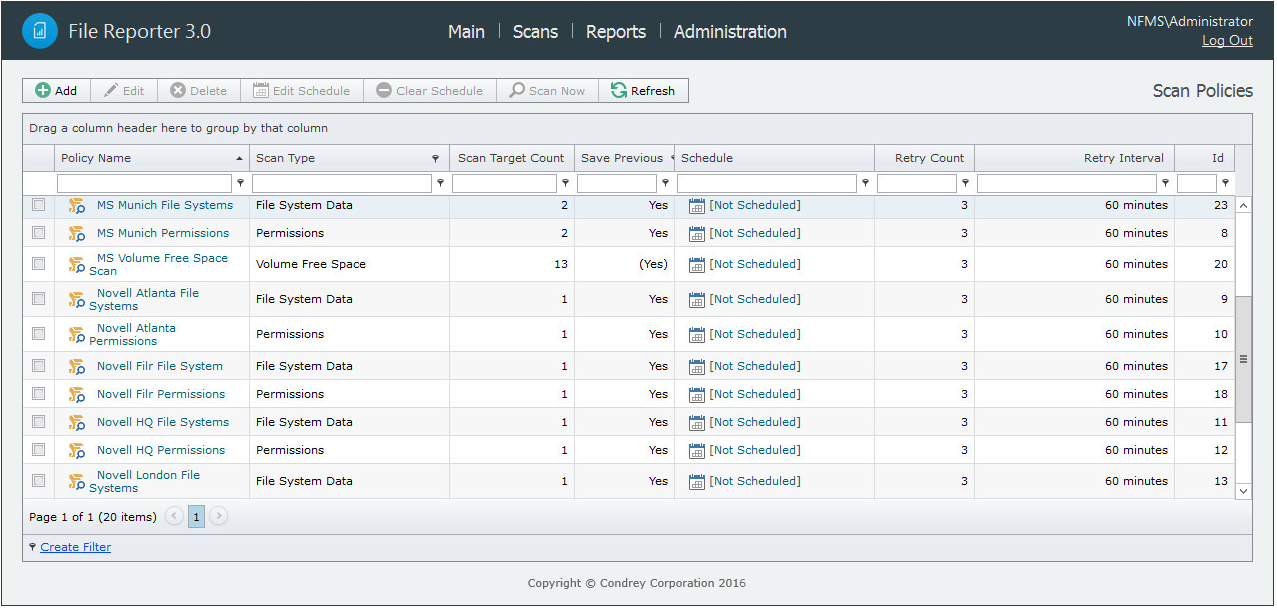Click the green Add plus icon
The width and height of the screenshot is (1277, 608).
(x=43, y=91)
